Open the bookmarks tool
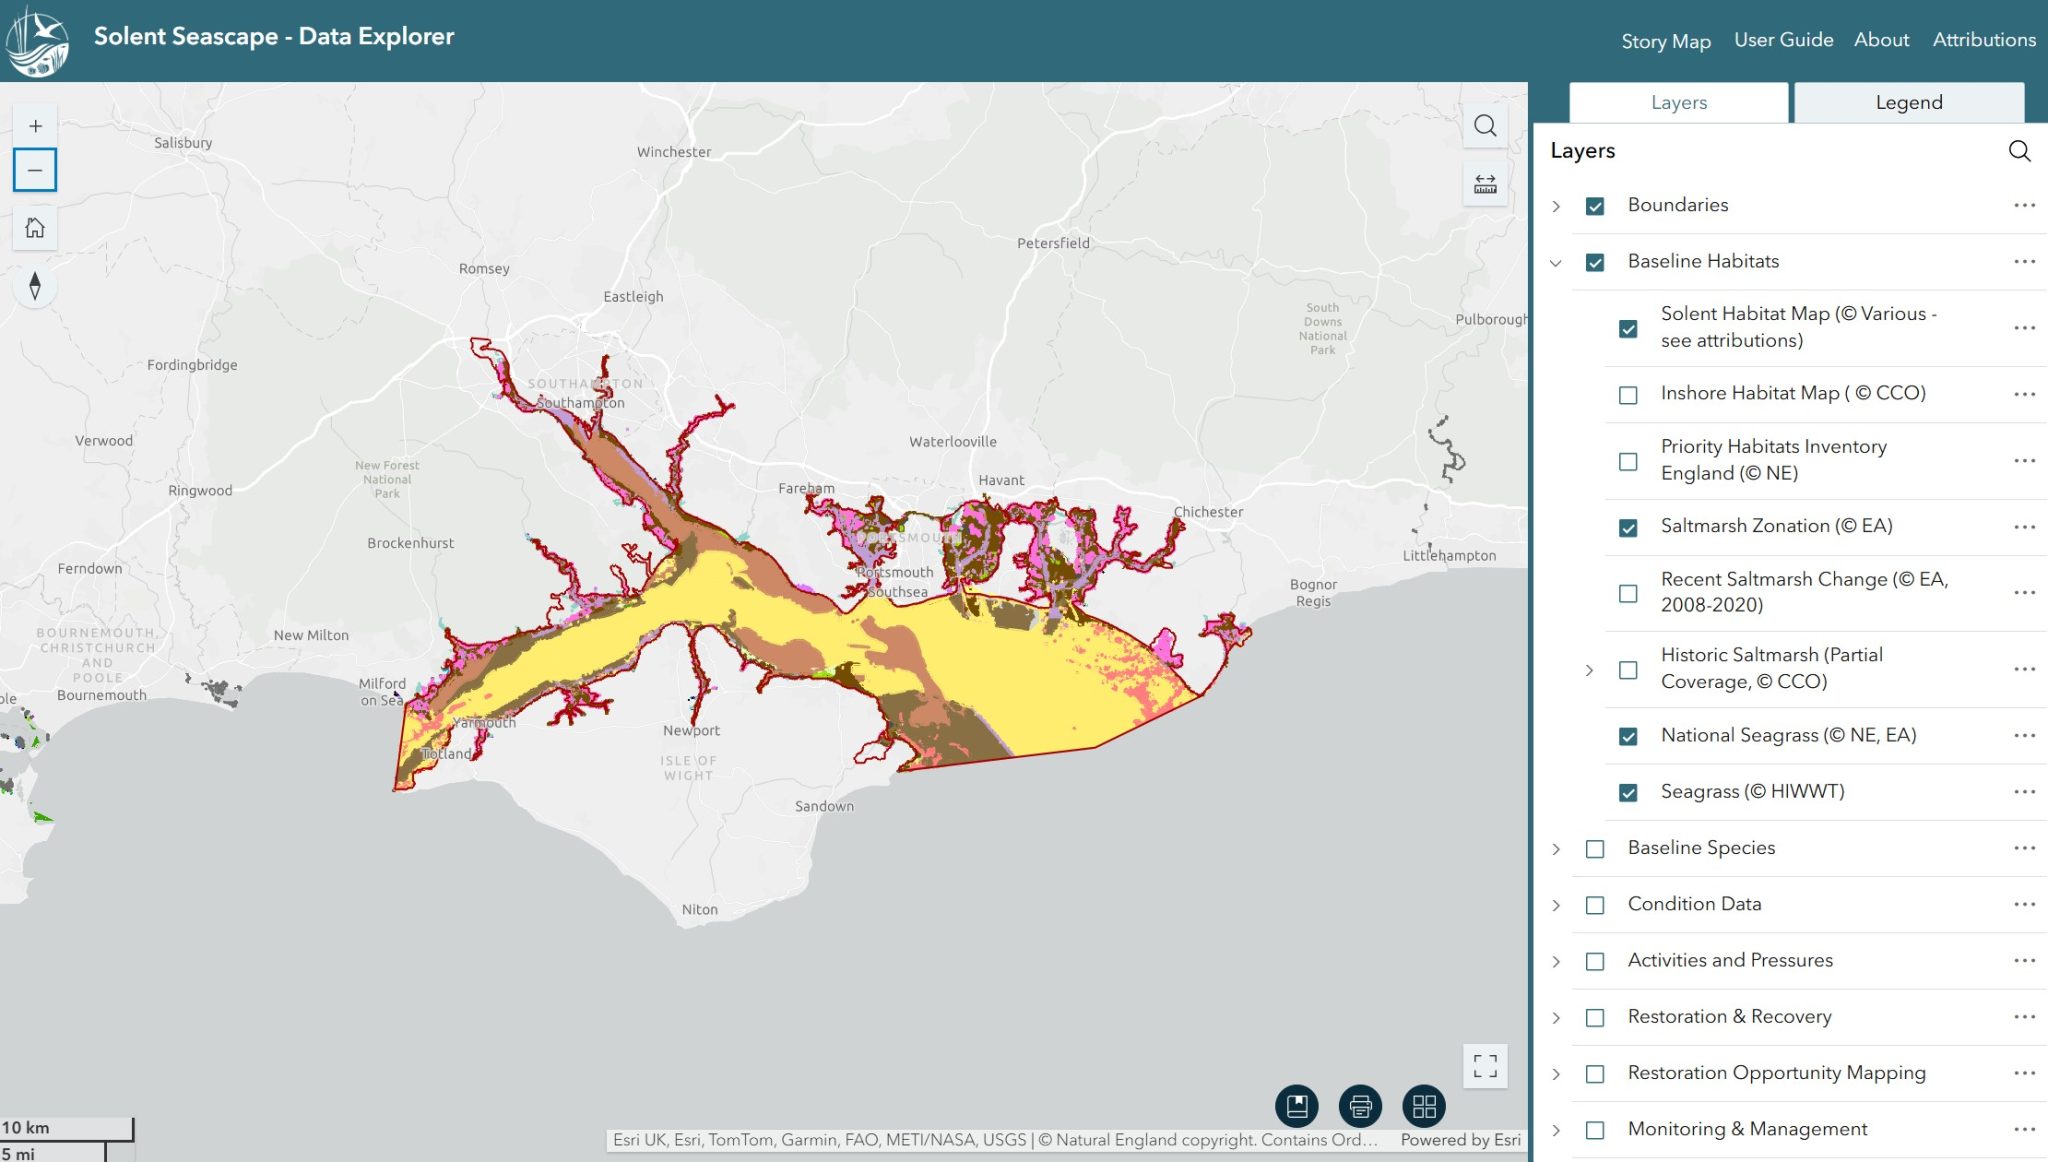 (1296, 1106)
